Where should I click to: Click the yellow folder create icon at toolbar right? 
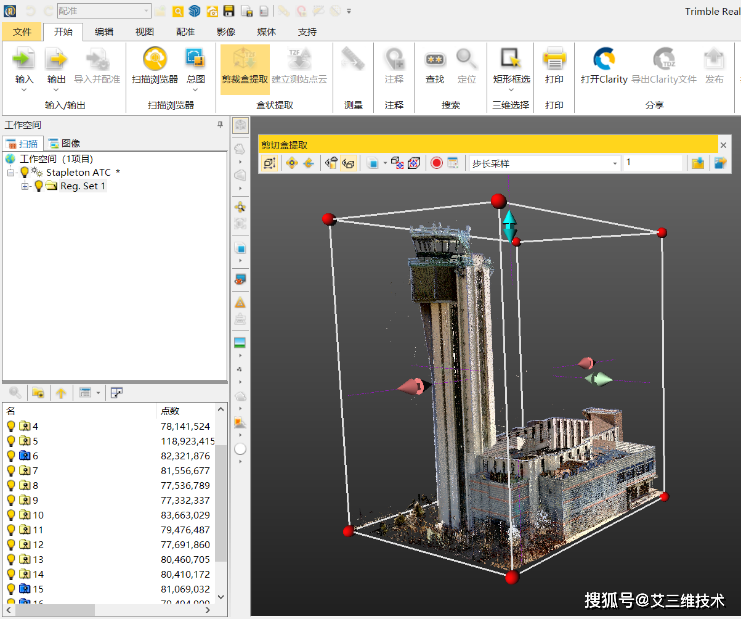pos(698,163)
